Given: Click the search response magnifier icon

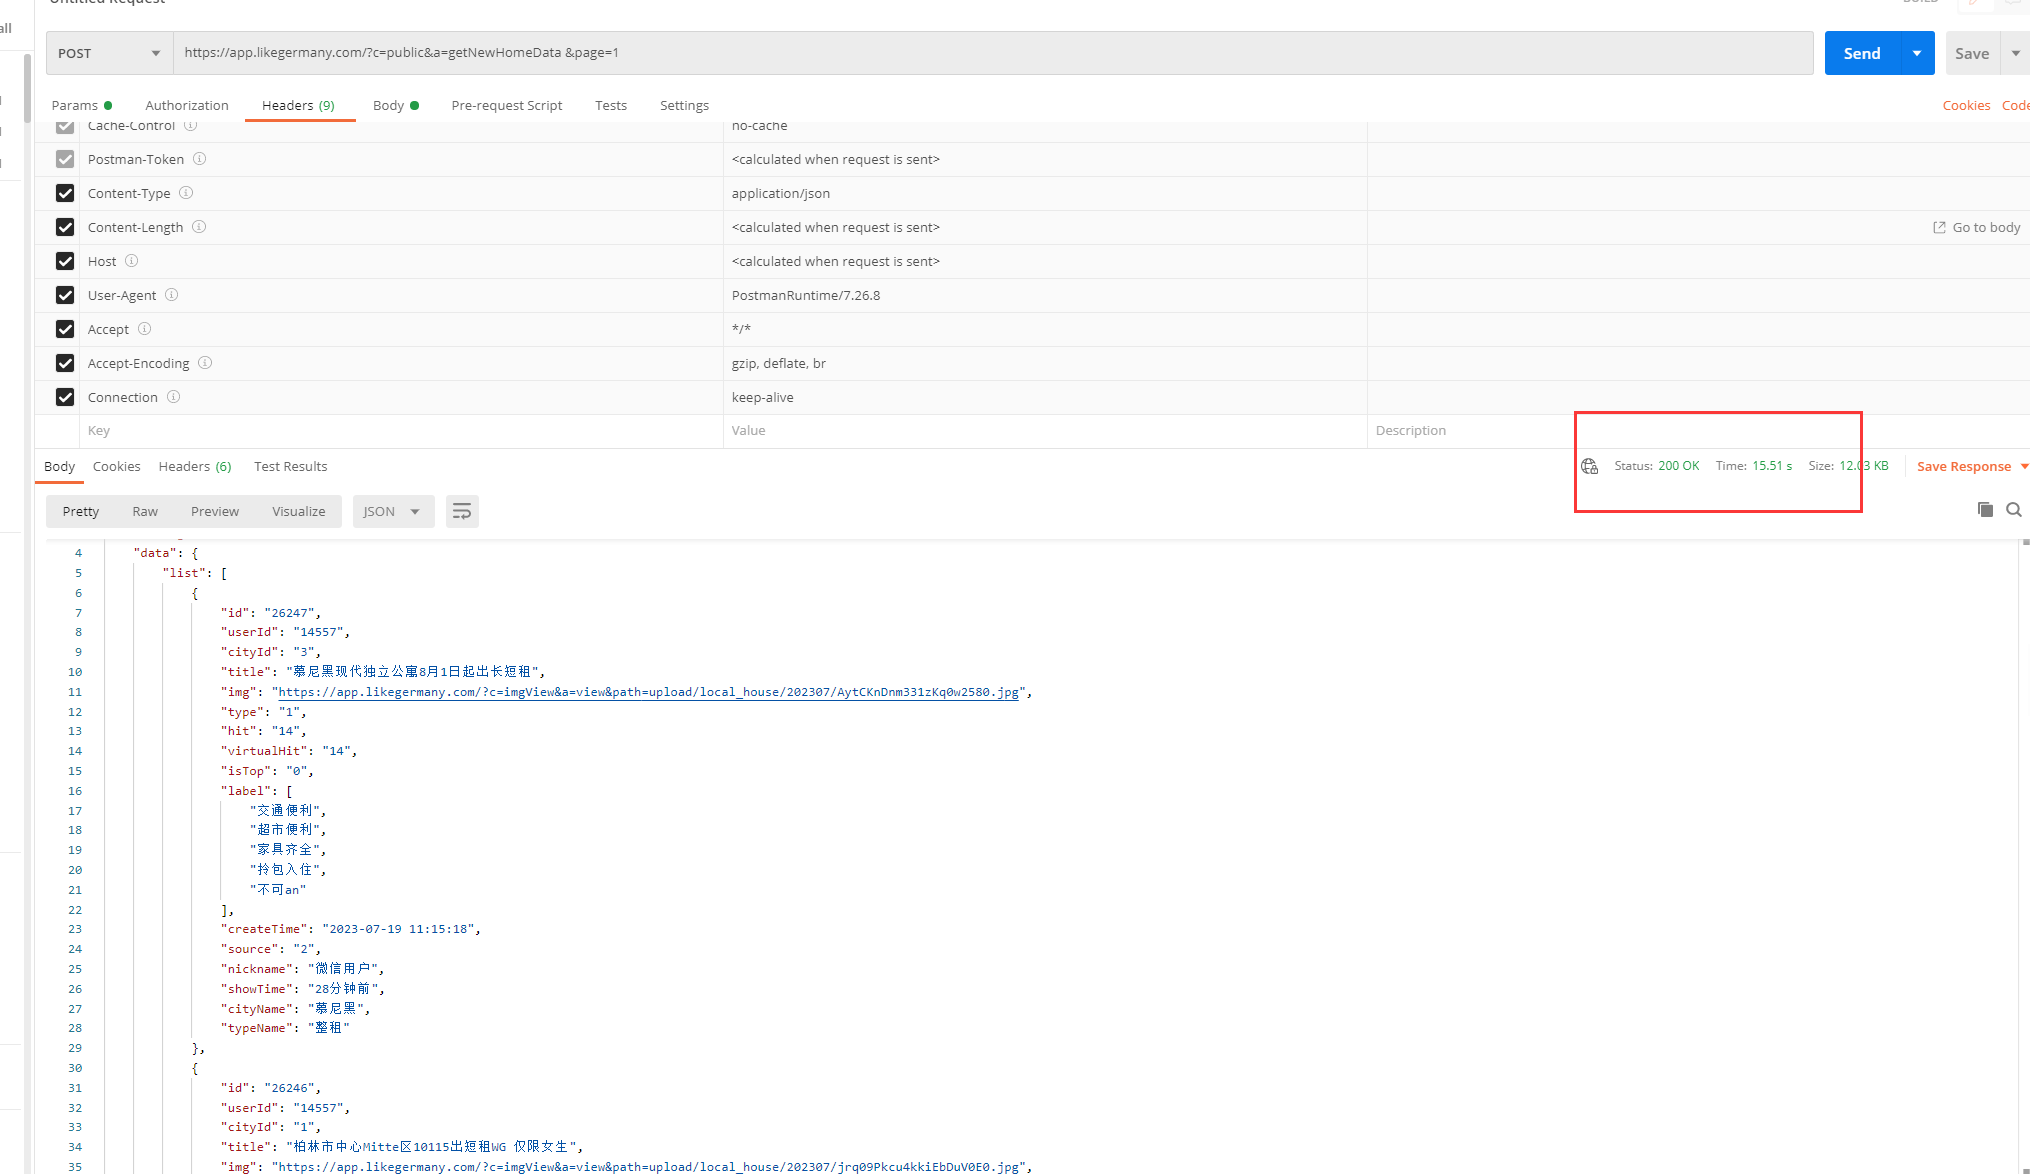Looking at the screenshot, I should point(2014,510).
